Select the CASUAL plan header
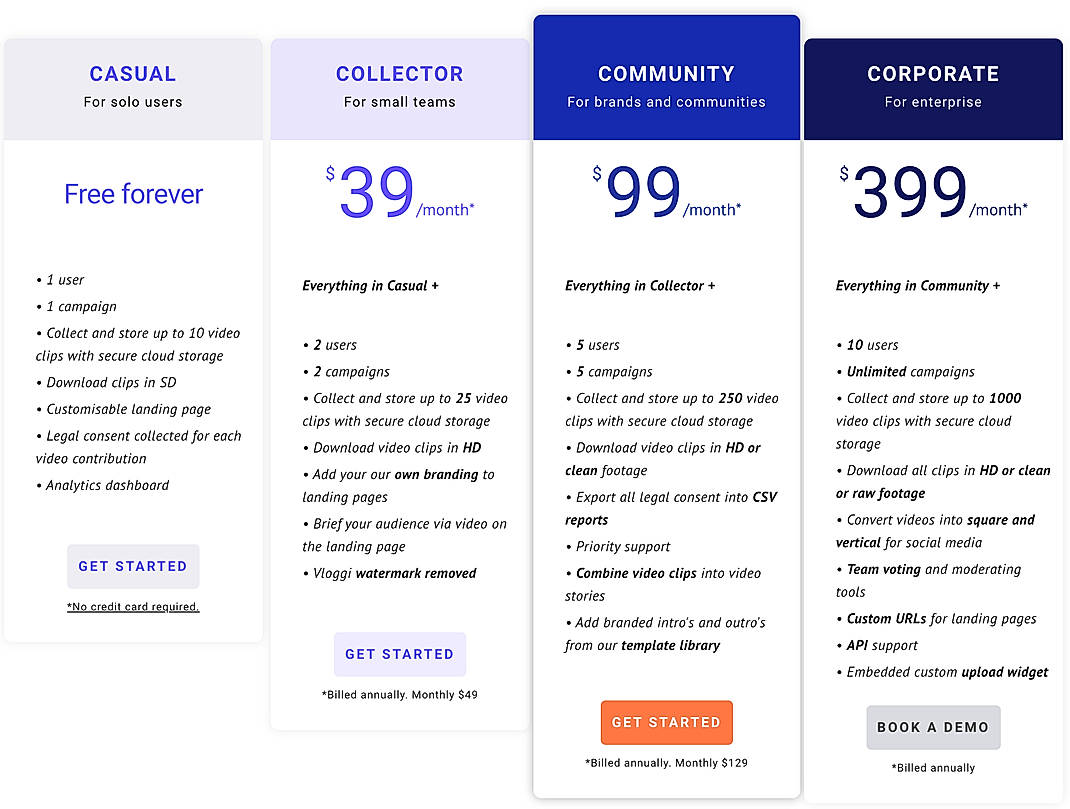 point(133,73)
